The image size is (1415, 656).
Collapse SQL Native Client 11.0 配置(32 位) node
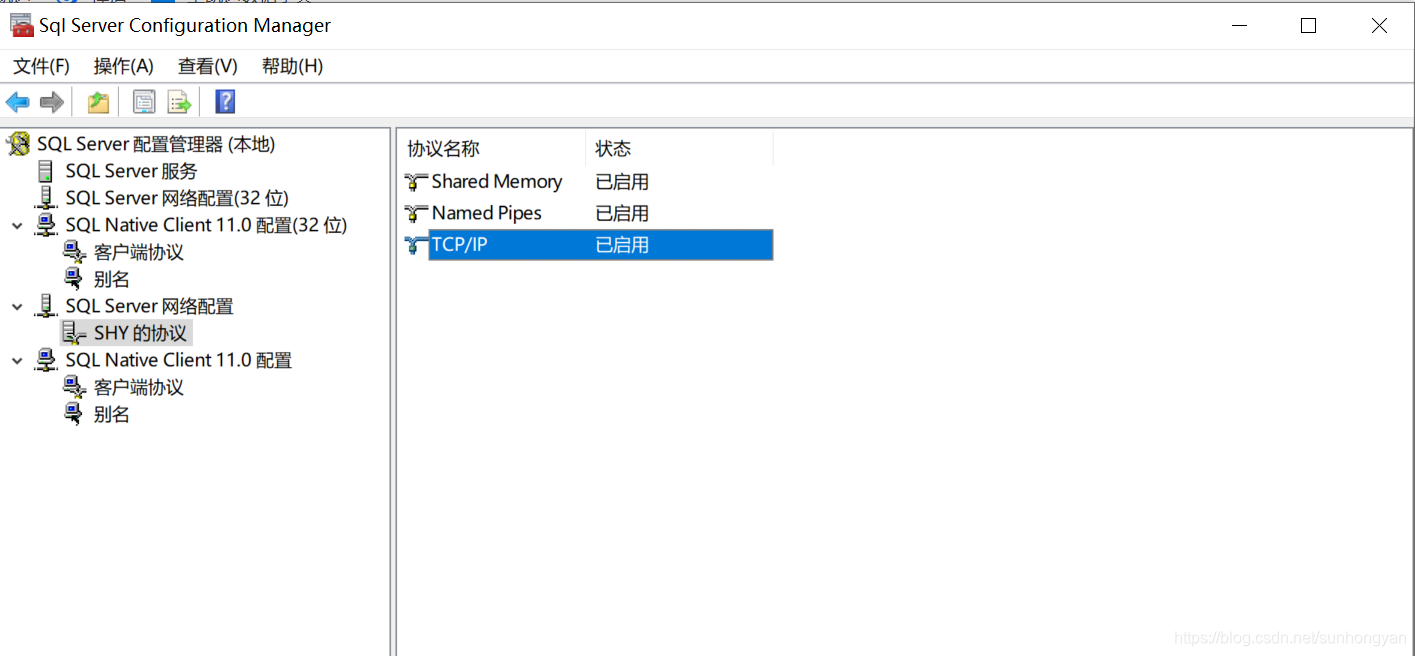point(17,226)
